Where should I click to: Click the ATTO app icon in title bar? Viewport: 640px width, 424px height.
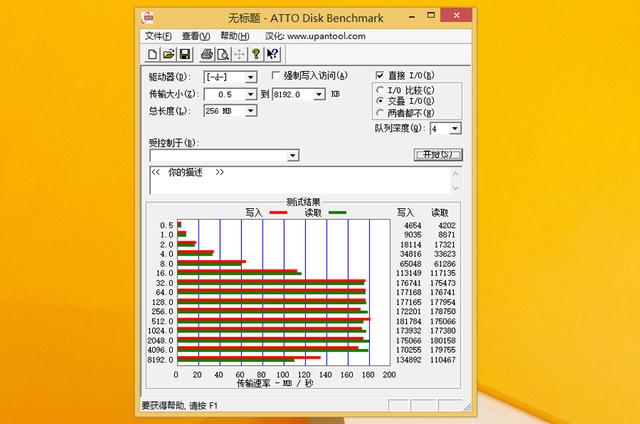(x=147, y=18)
